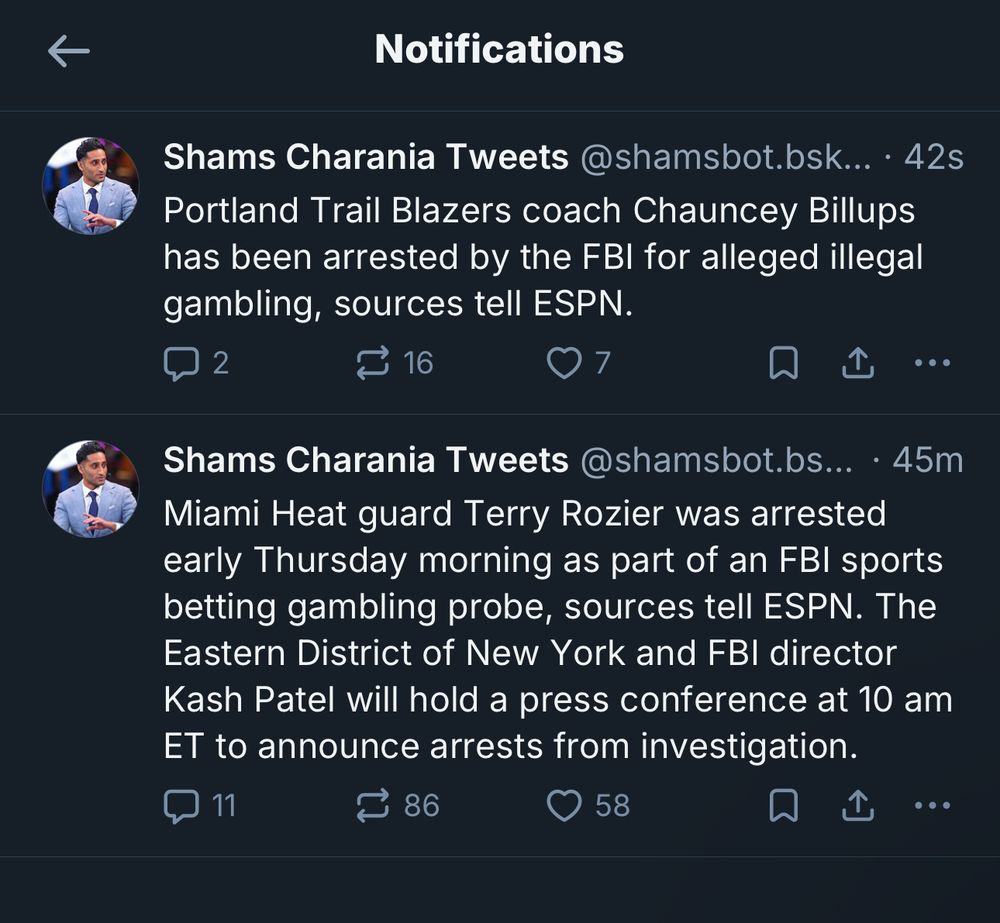1000x923 pixels.
Task: Share the Chauncey Billups post
Action: tap(858, 363)
